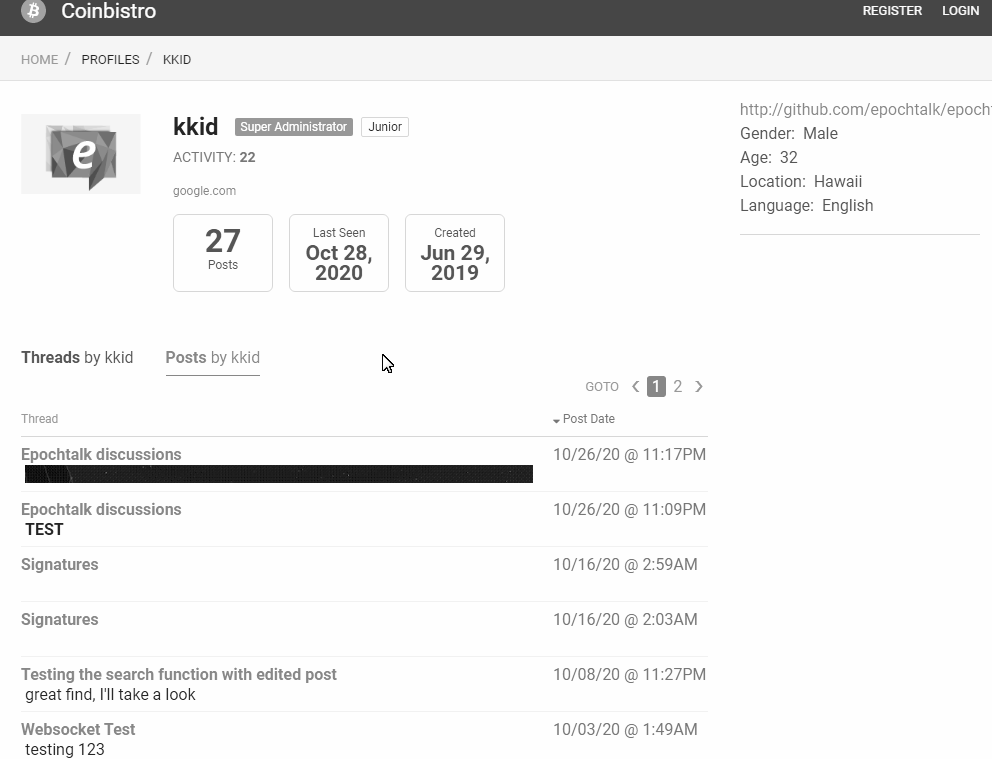Open PROFILES from the breadcrumb trail

(110, 59)
